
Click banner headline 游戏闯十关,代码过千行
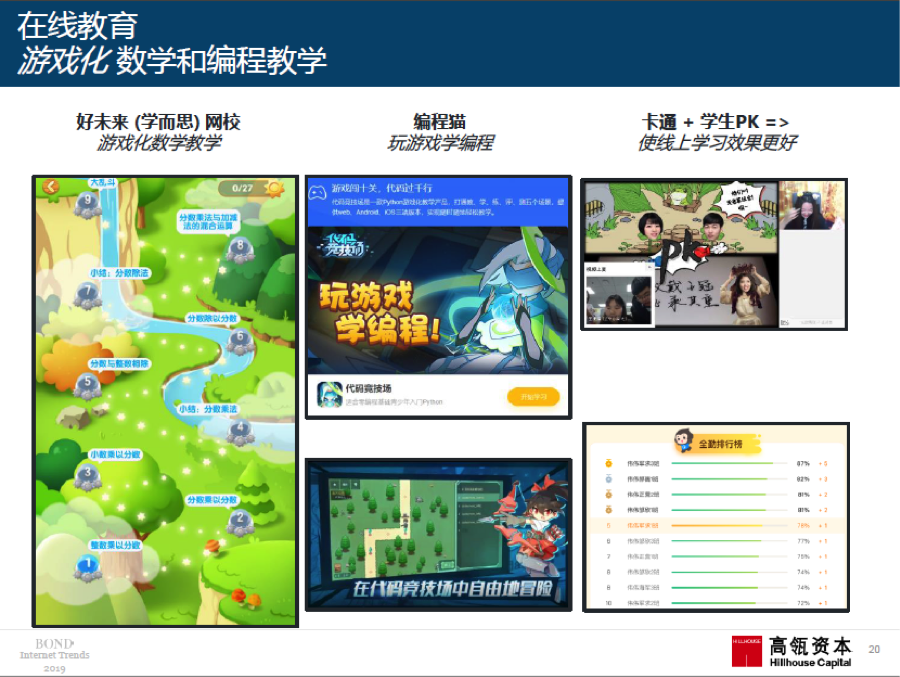381,188
